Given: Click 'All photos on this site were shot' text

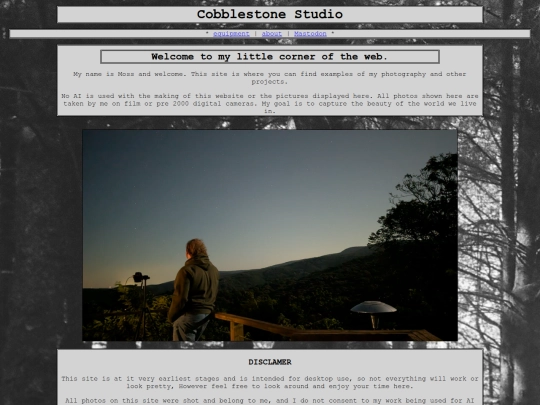Looking at the screenshot, I should [270, 401].
